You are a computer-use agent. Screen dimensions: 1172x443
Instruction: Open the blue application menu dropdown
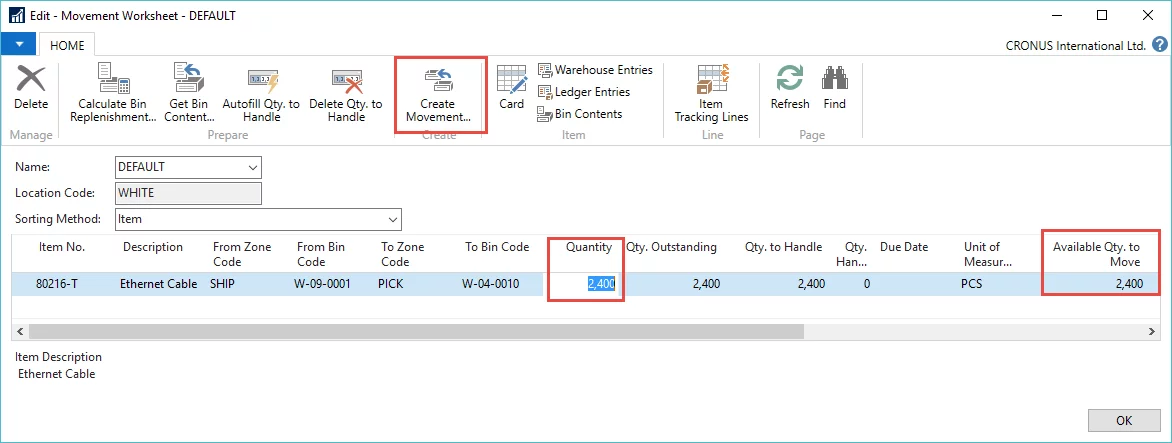(19, 45)
